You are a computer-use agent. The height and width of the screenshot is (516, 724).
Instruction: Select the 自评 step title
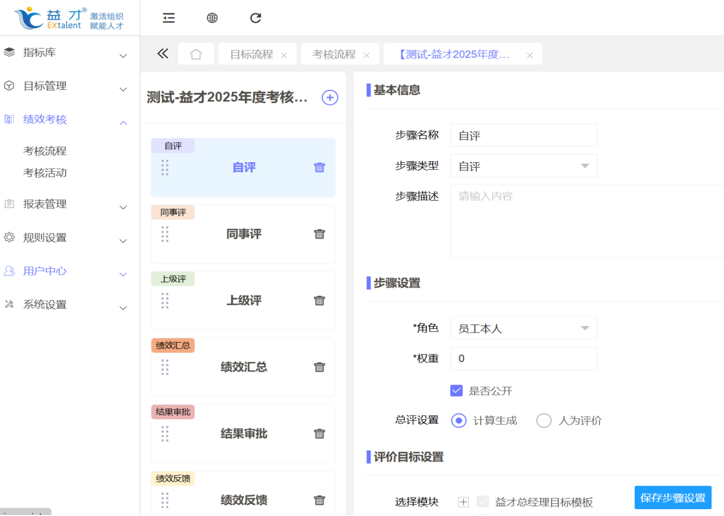244,167
